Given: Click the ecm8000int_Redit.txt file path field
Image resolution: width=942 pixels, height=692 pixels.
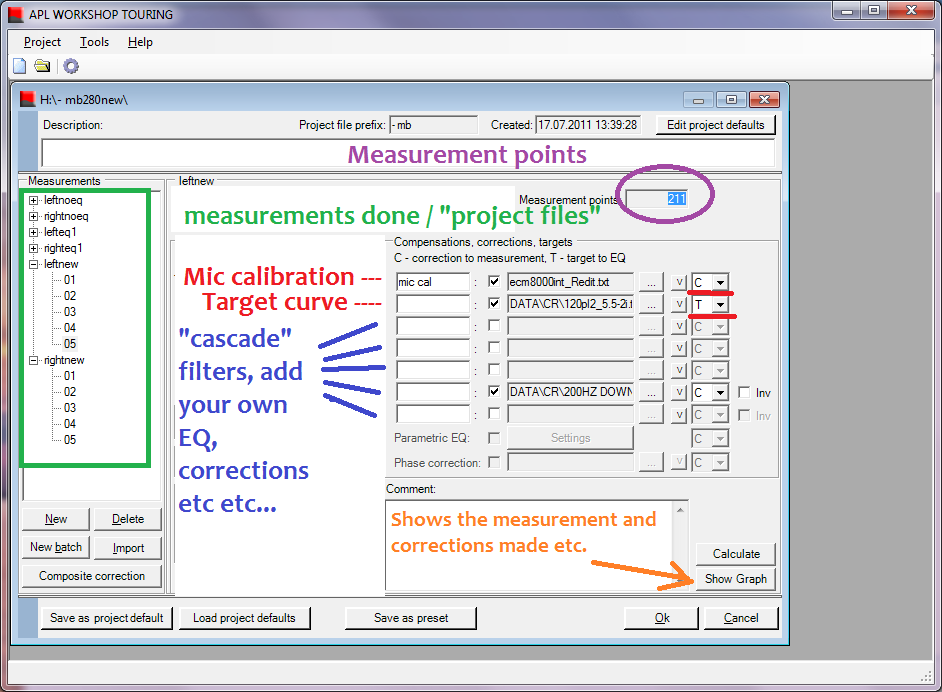Looking at the screenshot, I should click(x=570, y=282).
